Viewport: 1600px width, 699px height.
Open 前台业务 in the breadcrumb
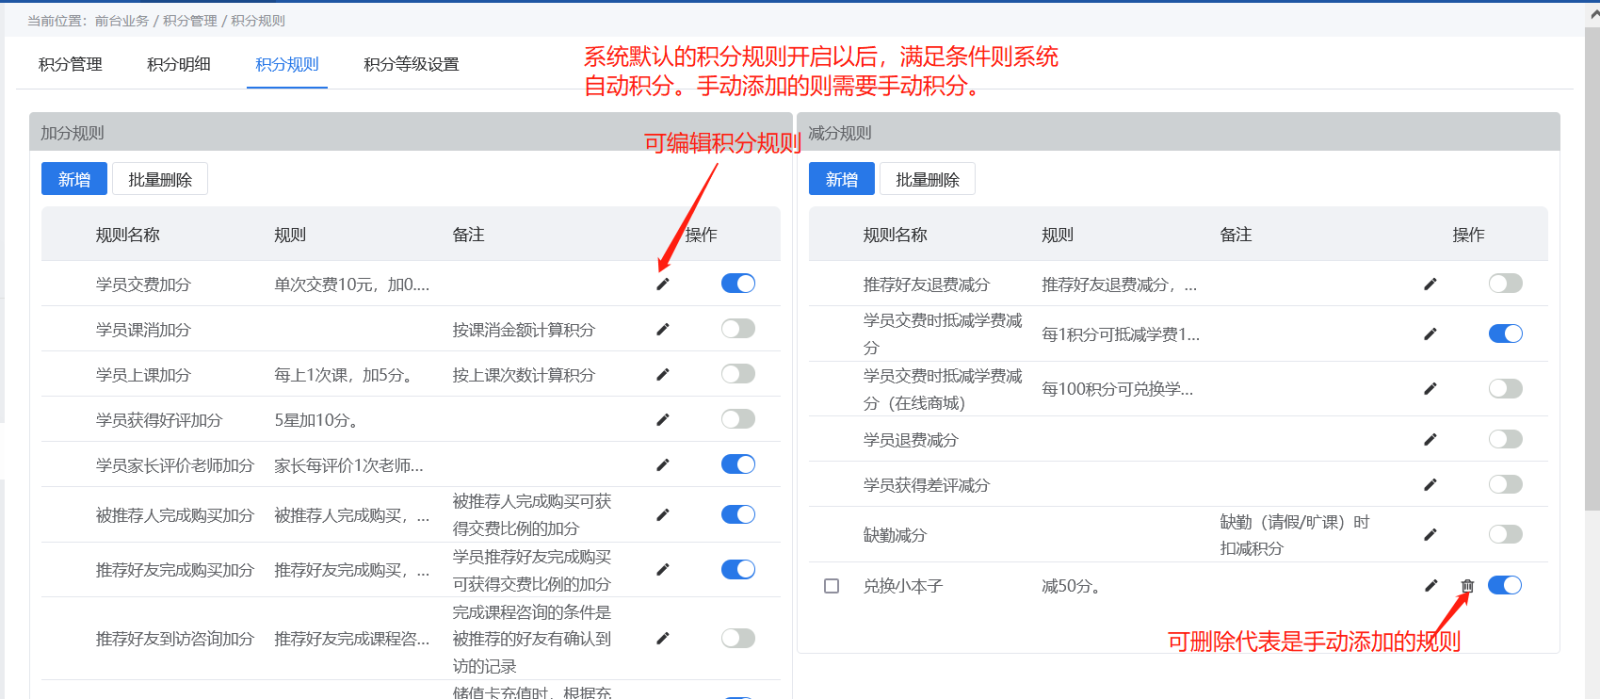[122, 20]
